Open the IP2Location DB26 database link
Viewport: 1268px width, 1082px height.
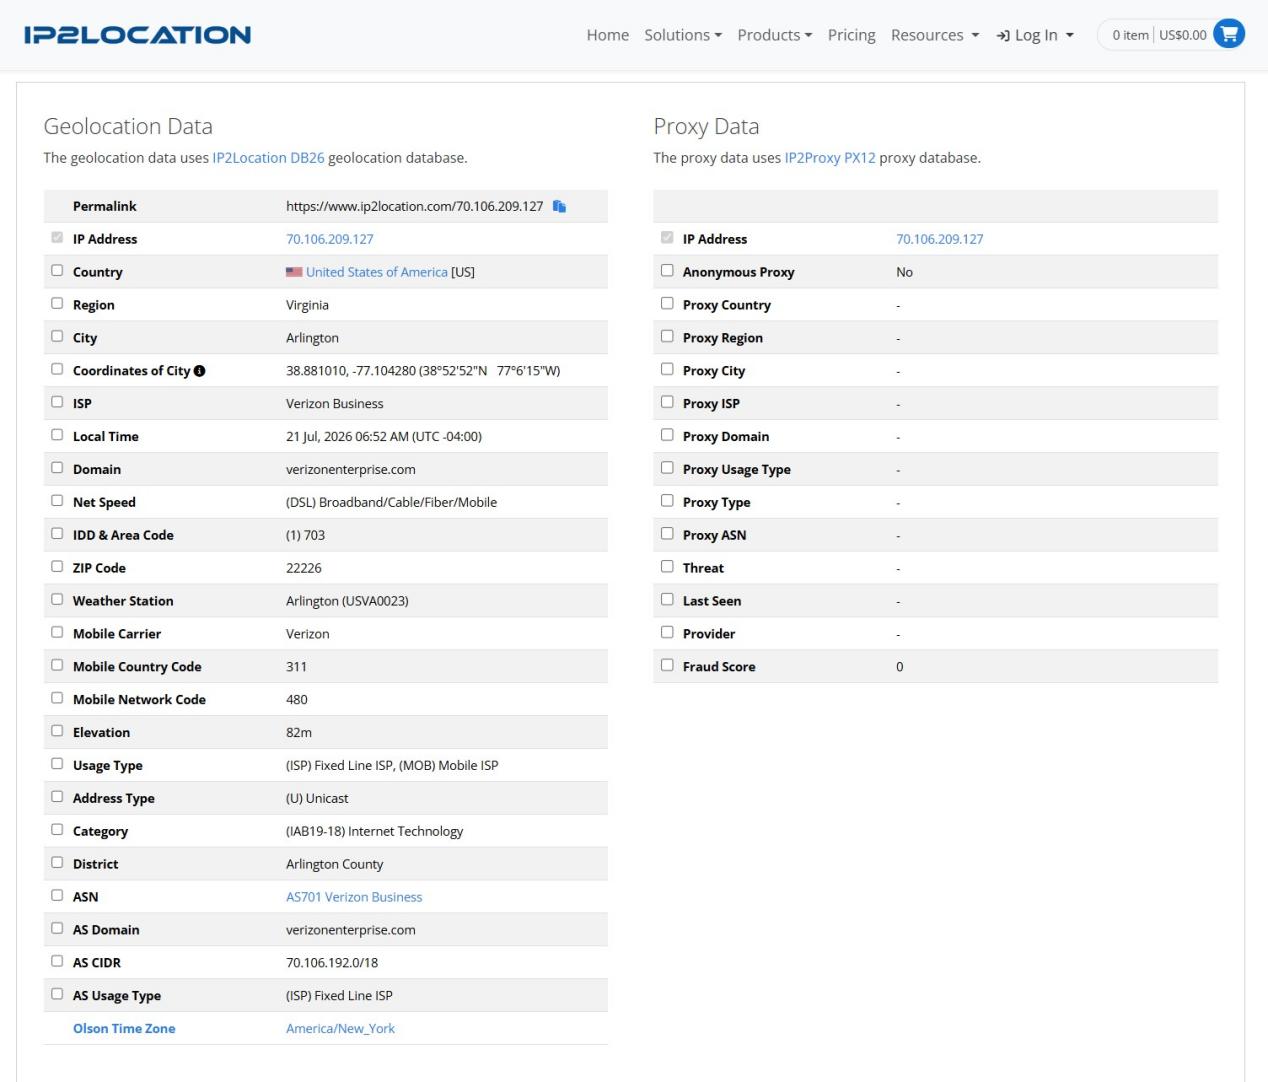[268, 158]
